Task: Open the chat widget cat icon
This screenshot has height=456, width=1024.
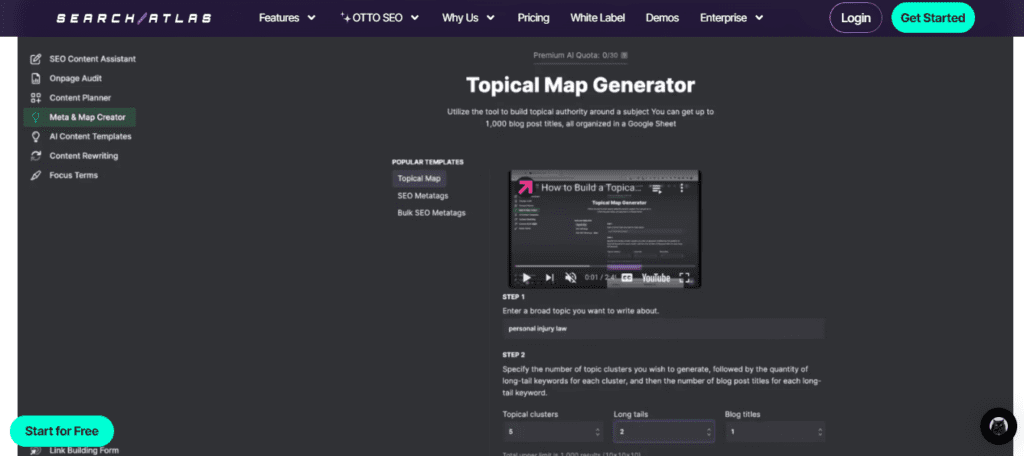Action: point(999,427)
